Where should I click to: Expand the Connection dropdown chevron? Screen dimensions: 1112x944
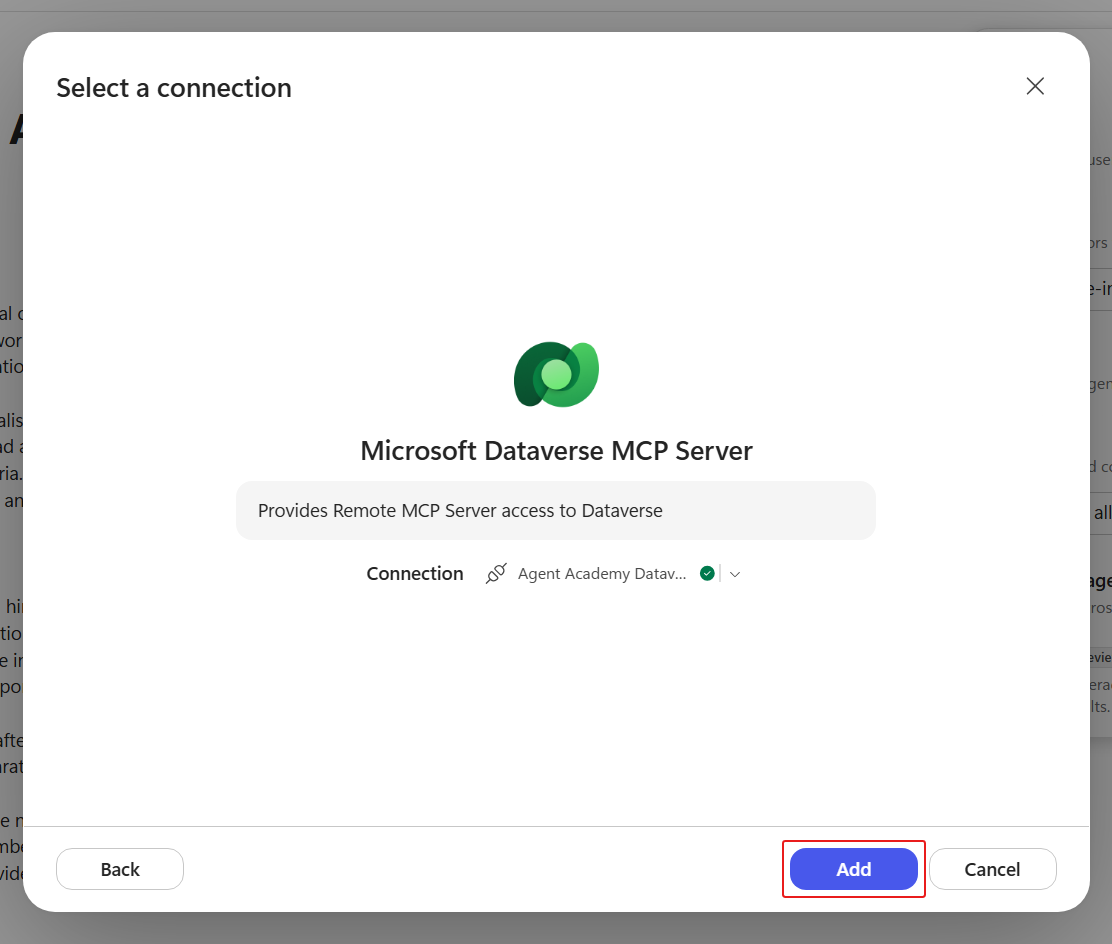coord(735,574)
